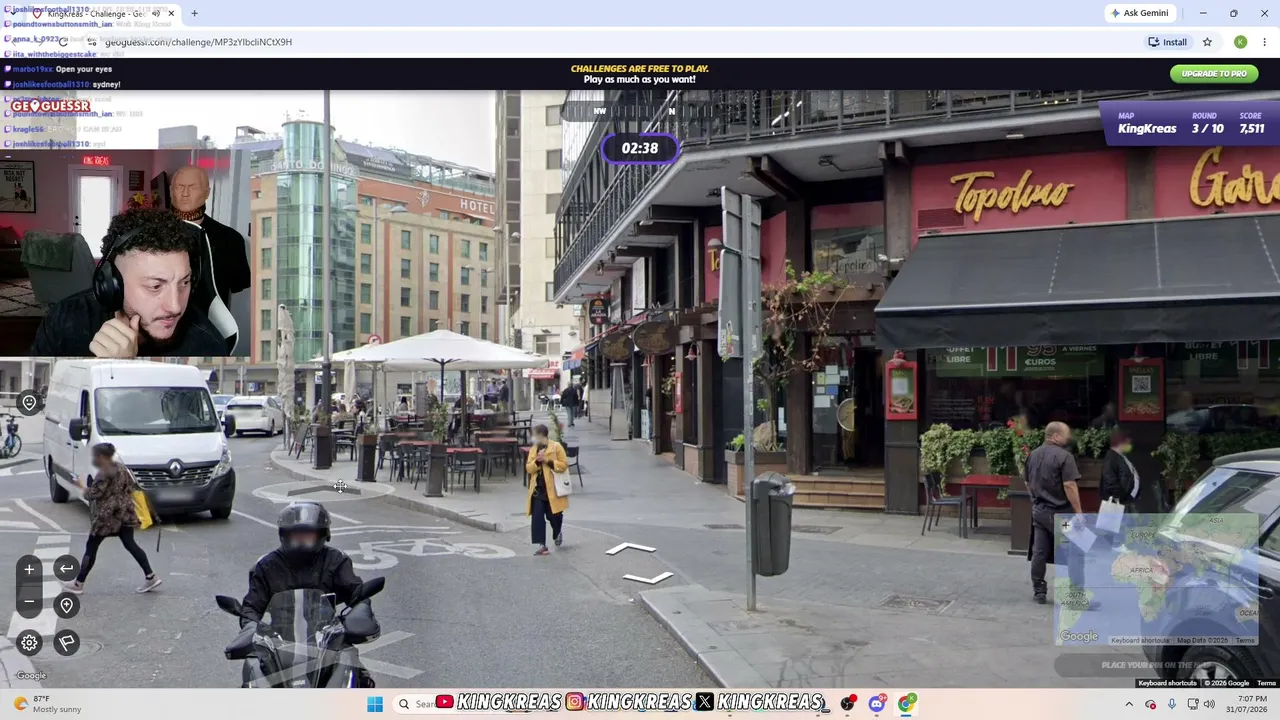Click the GeoGuessr logo
Image resolution: width=1280 pixels, height=720 pixels.
point(50,106)
